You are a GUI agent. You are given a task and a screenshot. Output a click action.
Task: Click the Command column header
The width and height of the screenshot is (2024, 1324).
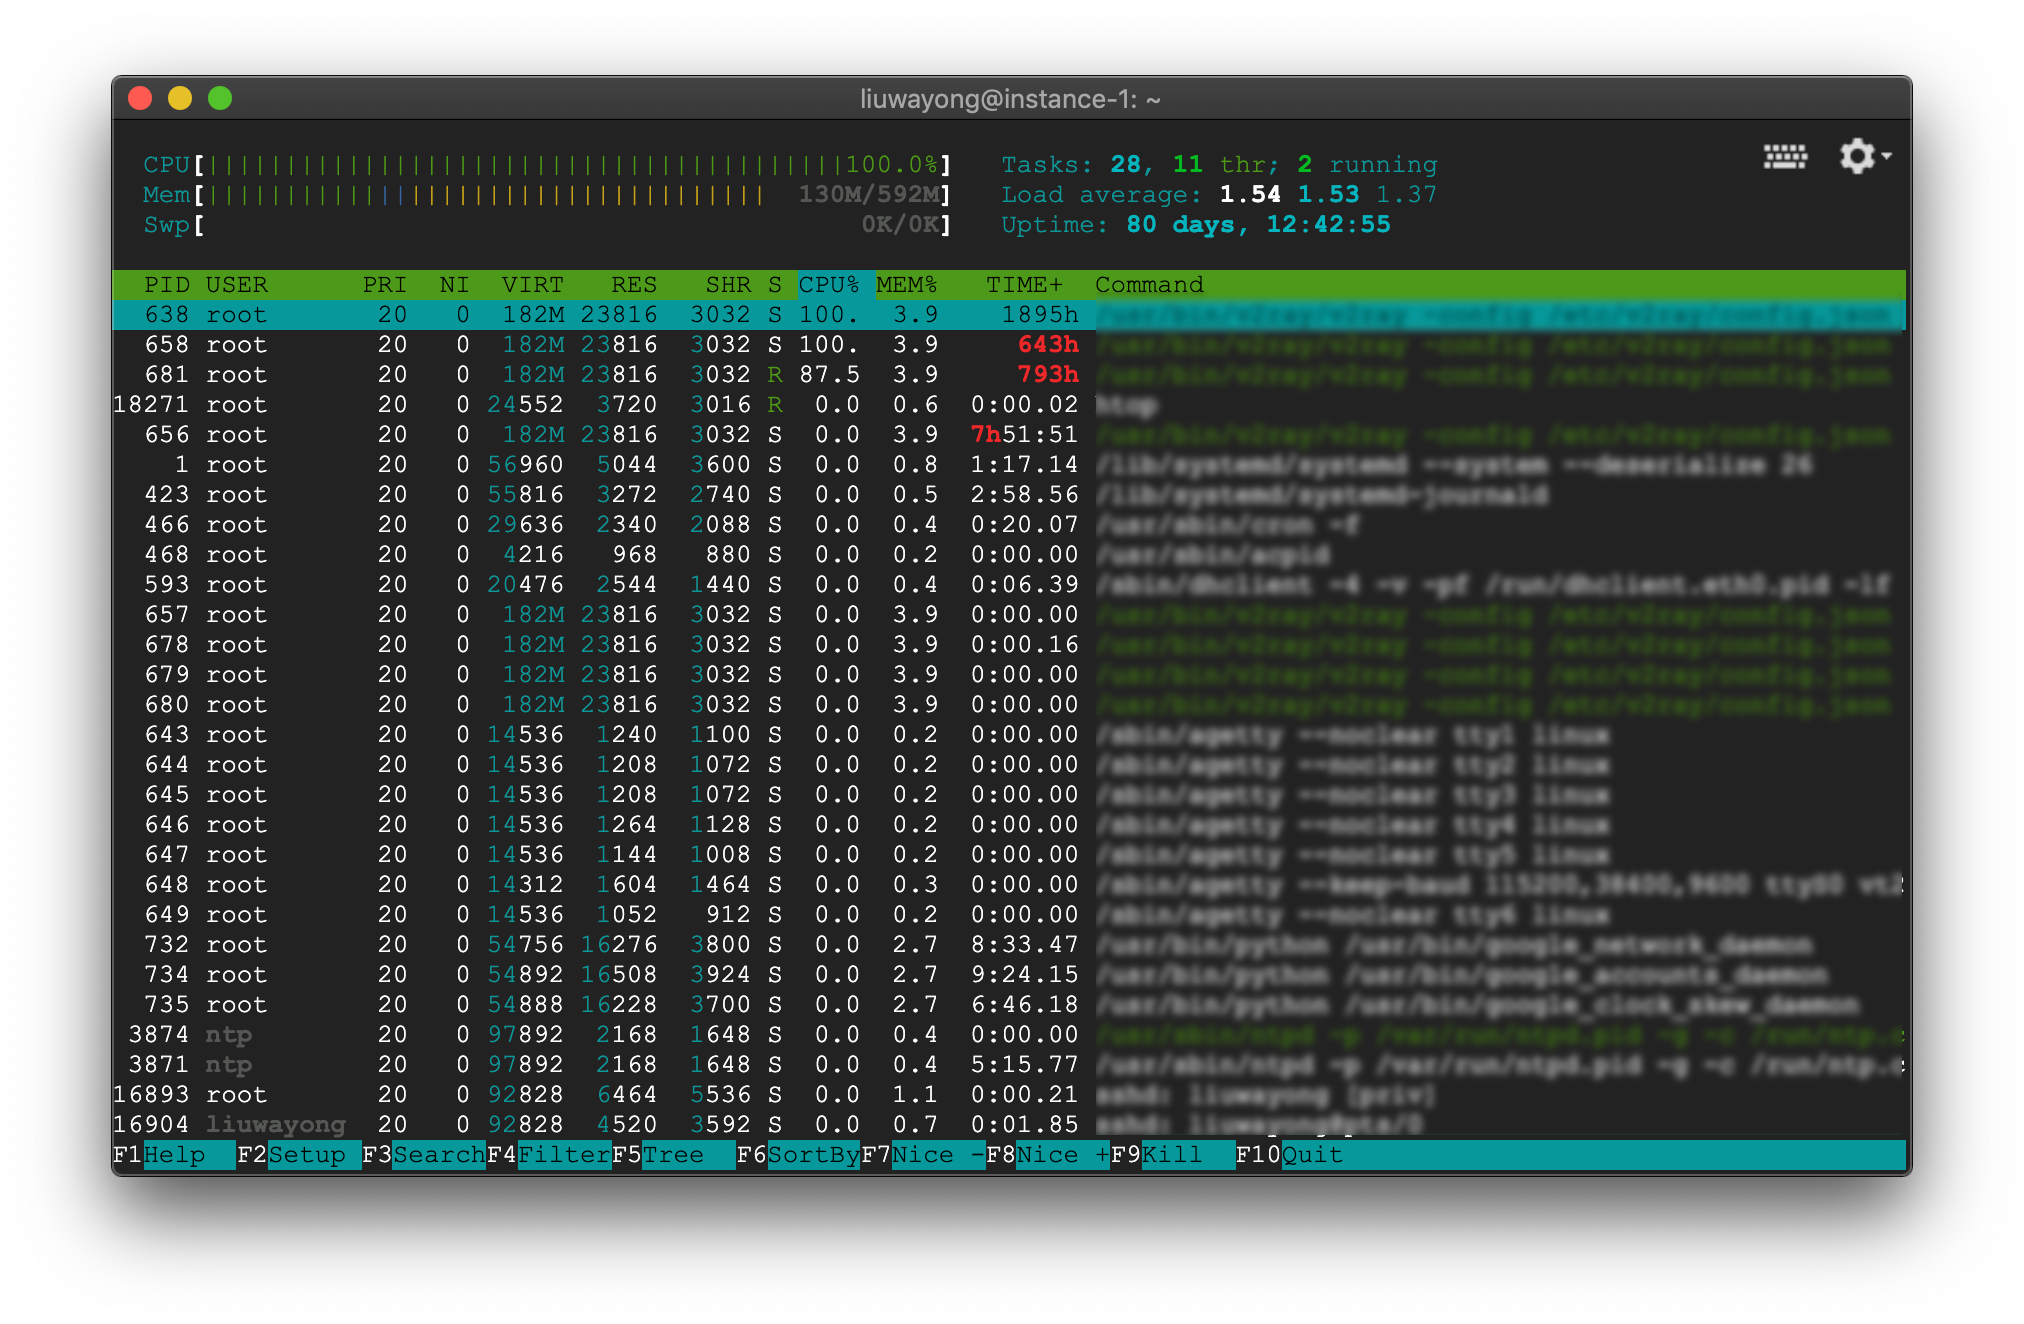(1149, 285)
